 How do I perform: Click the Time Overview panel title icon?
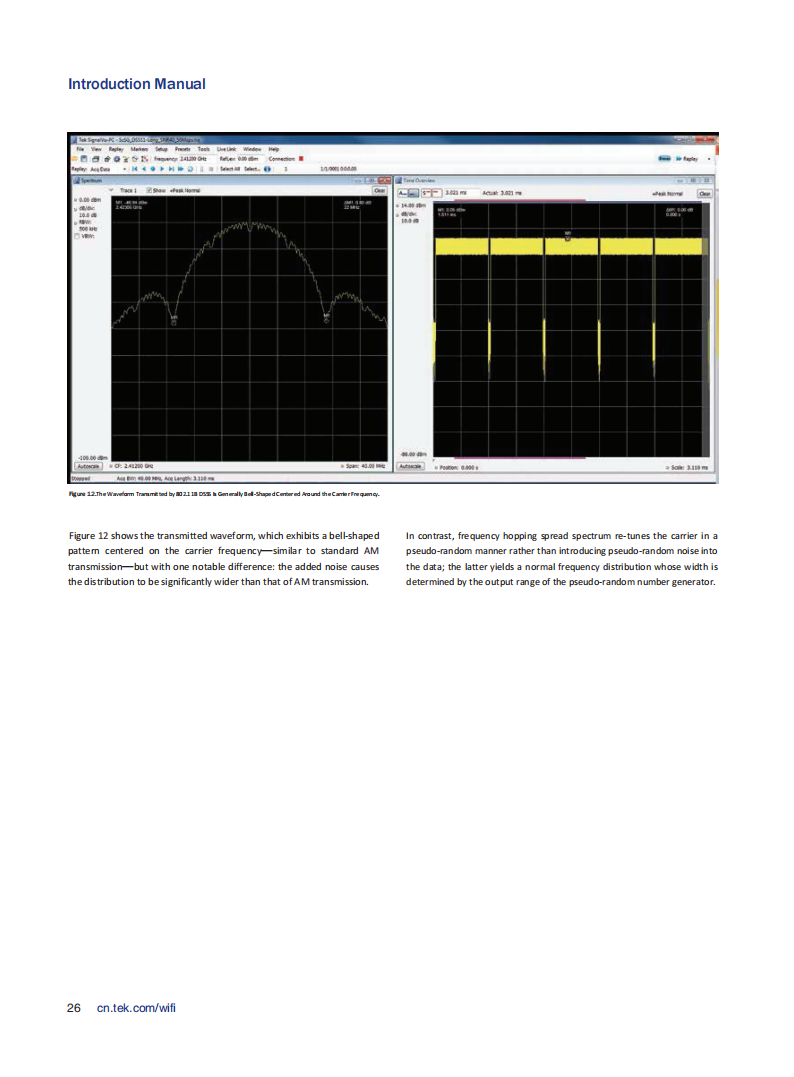(x=398, y=181)
